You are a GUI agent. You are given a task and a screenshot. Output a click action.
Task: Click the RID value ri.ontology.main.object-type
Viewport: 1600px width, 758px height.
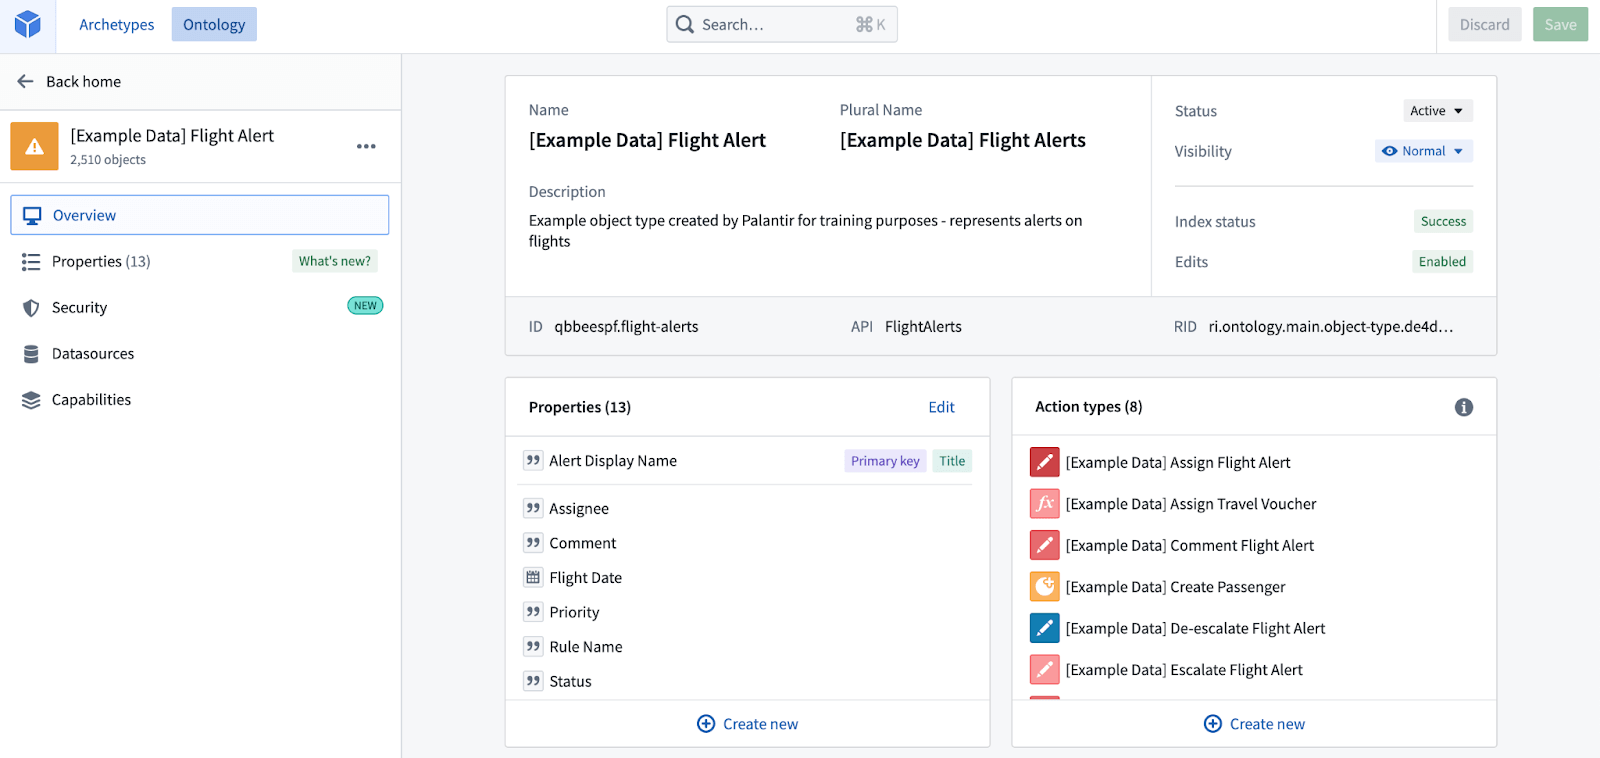(1331, 326)
